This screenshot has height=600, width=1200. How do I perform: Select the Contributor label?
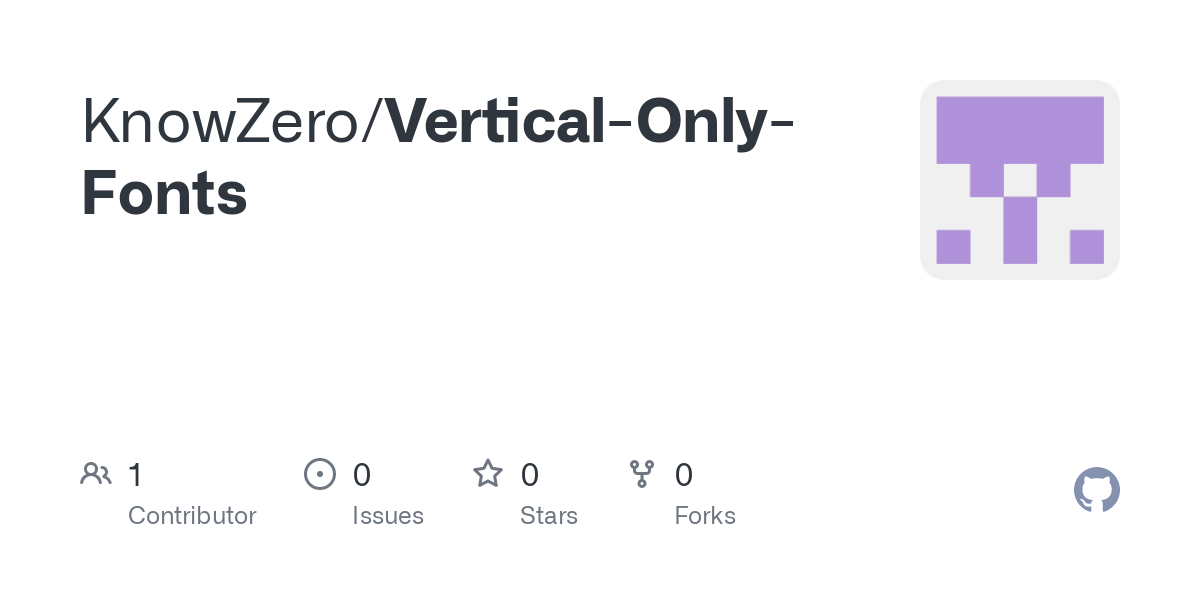[192, 516]
